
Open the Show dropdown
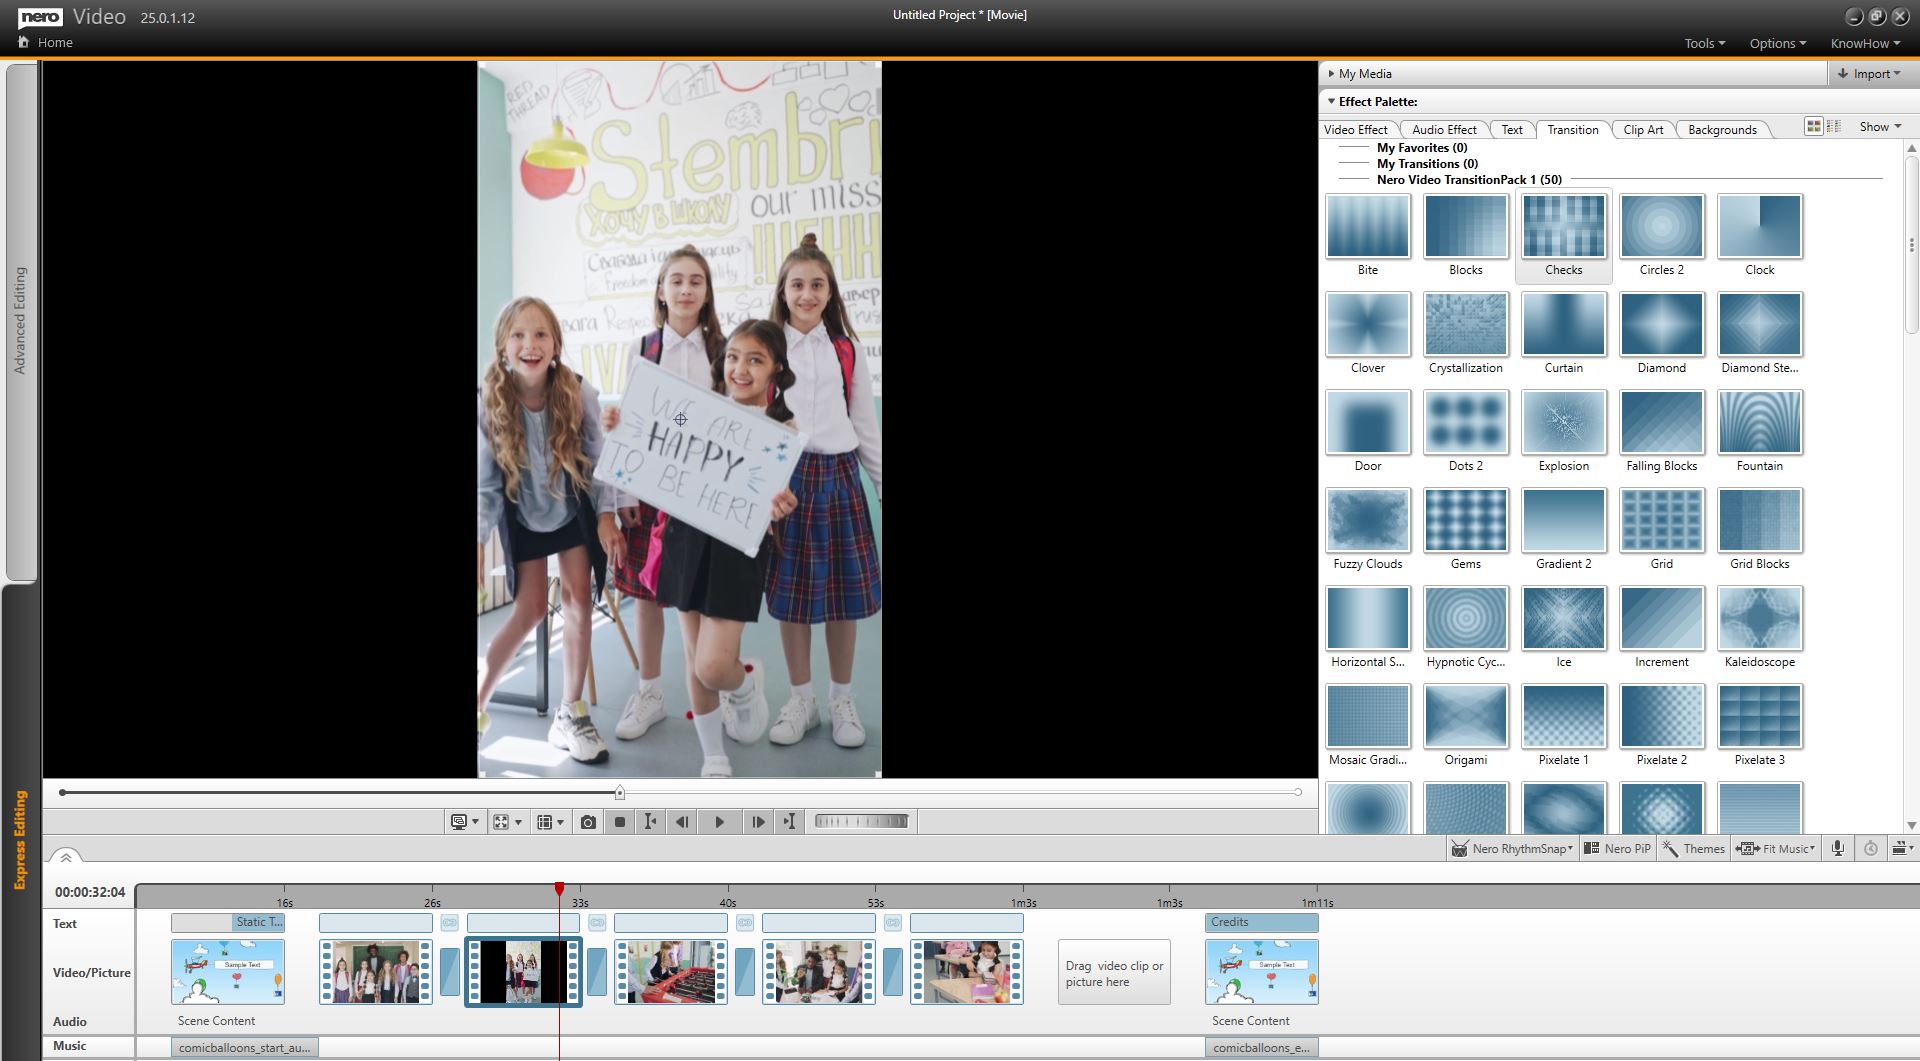[1880, 127]
